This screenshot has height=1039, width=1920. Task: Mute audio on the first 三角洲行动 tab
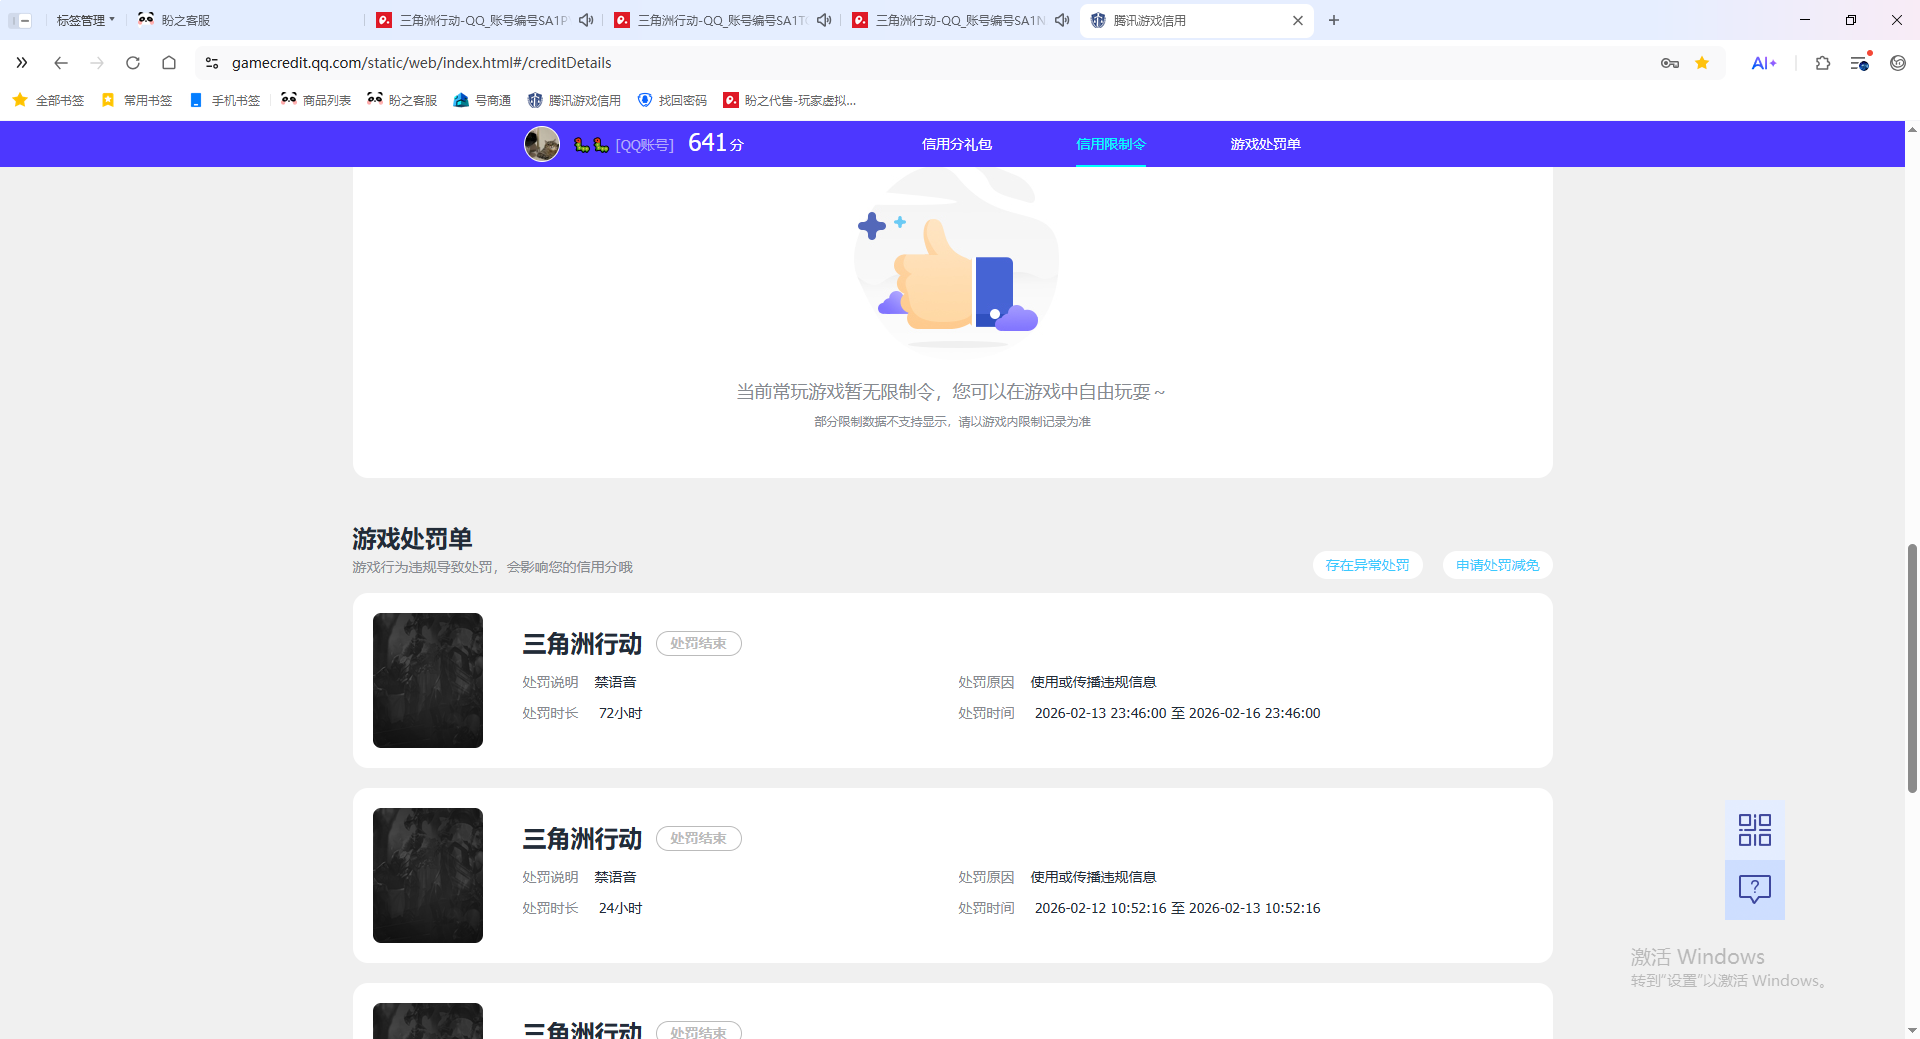click(x=586, y=20)
